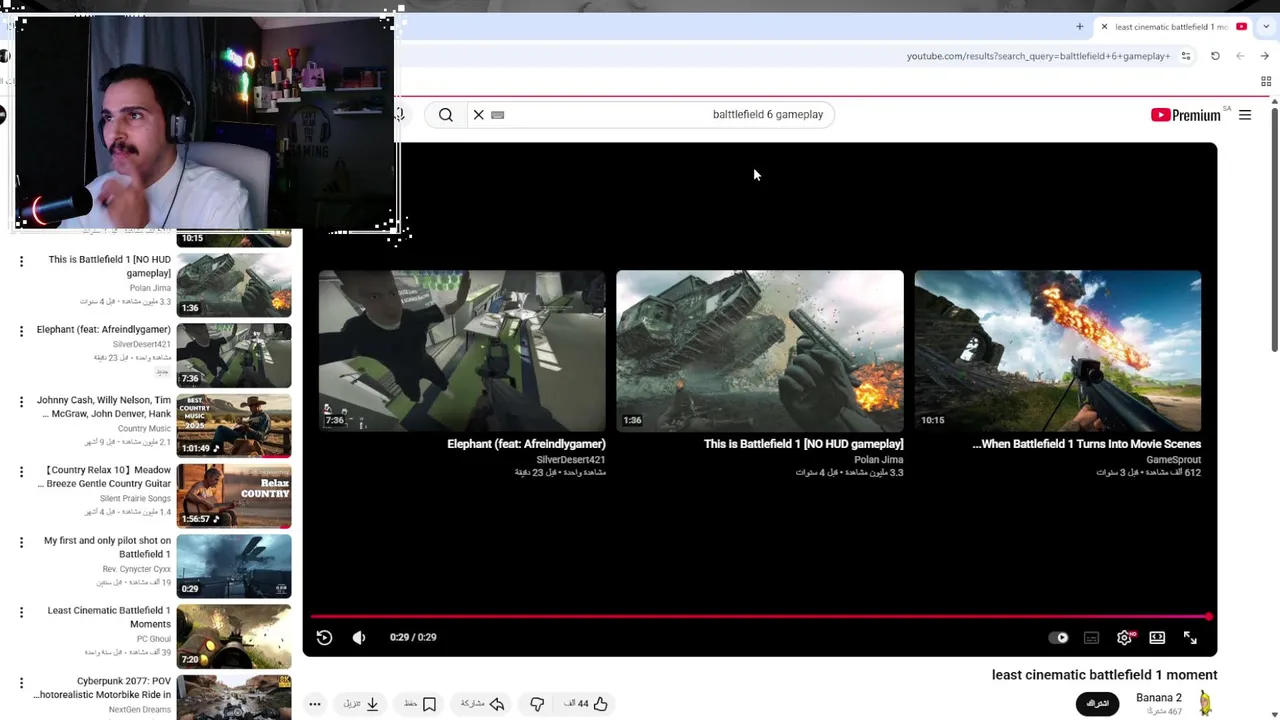Open the on-screen keyboard icon in search
This screenshot has width=1280, height=720.
tap(498, 115)
